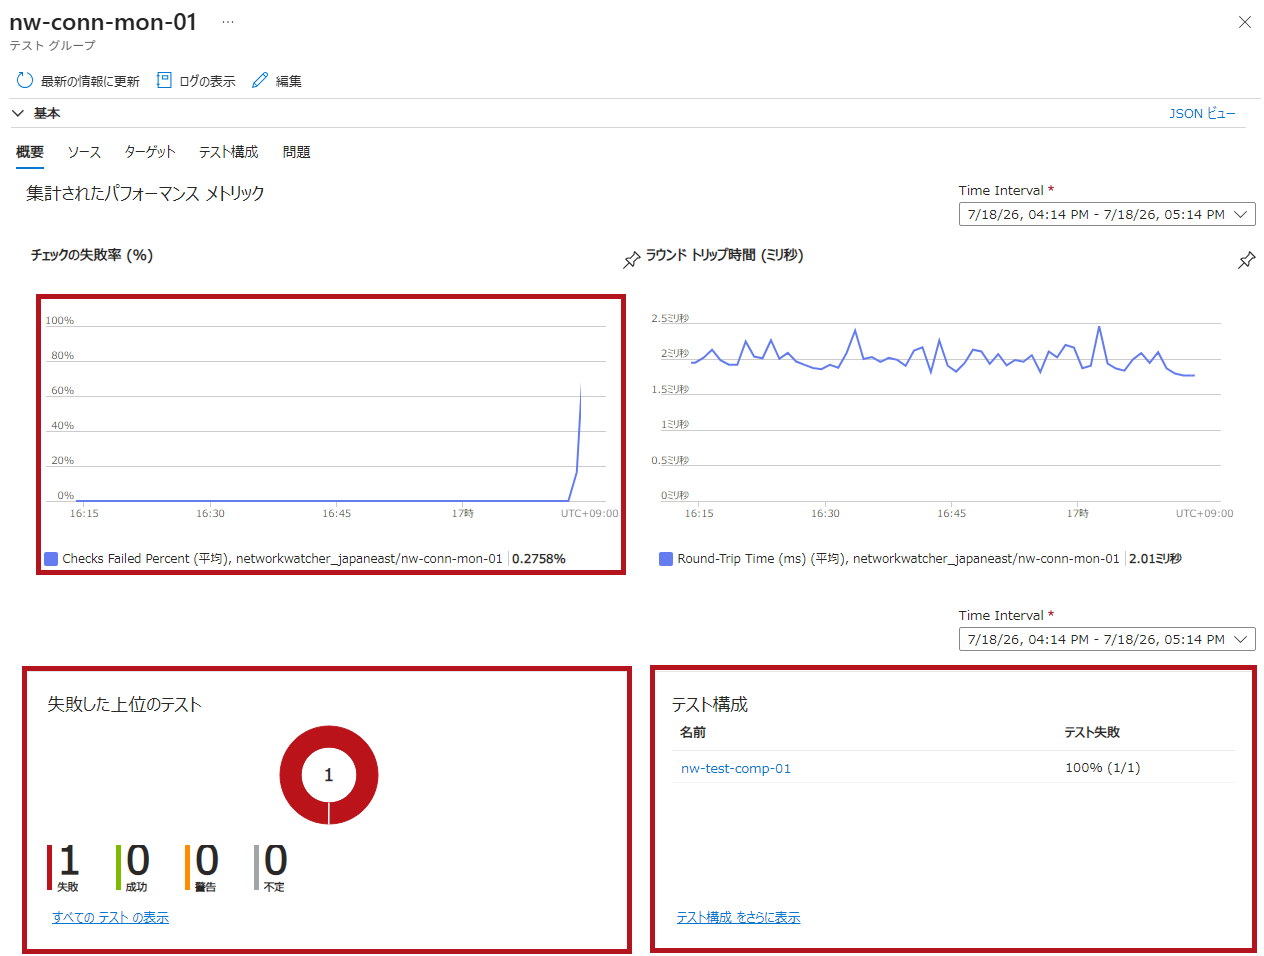This screenshot has width=1264, height=956.
Task: Click the 失敗 count of 1
Action: 68,860
